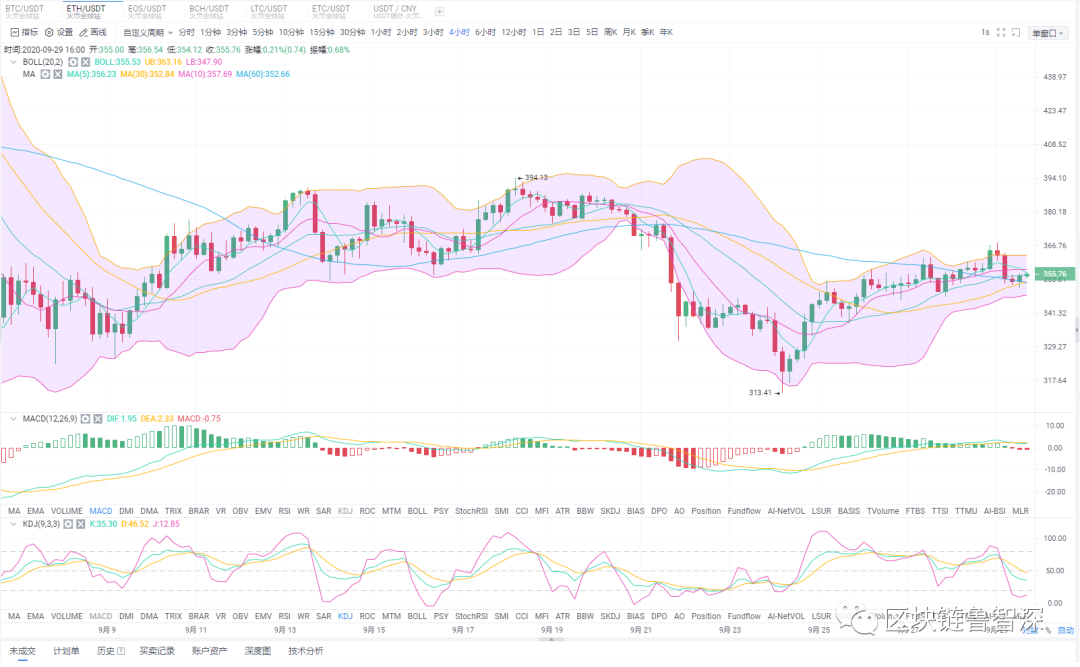Choose EMA in the KDJ panel indicator bar
Screen dimensions: 1080x667
click(35, 616)
